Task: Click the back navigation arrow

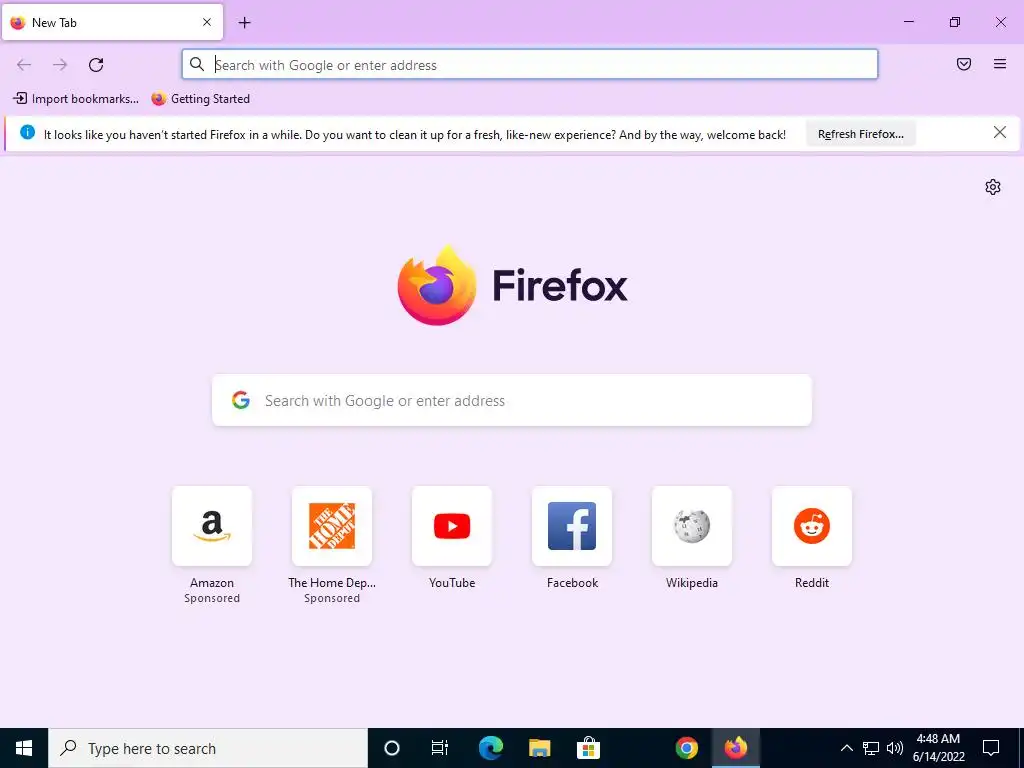Action: click(24, 65)
